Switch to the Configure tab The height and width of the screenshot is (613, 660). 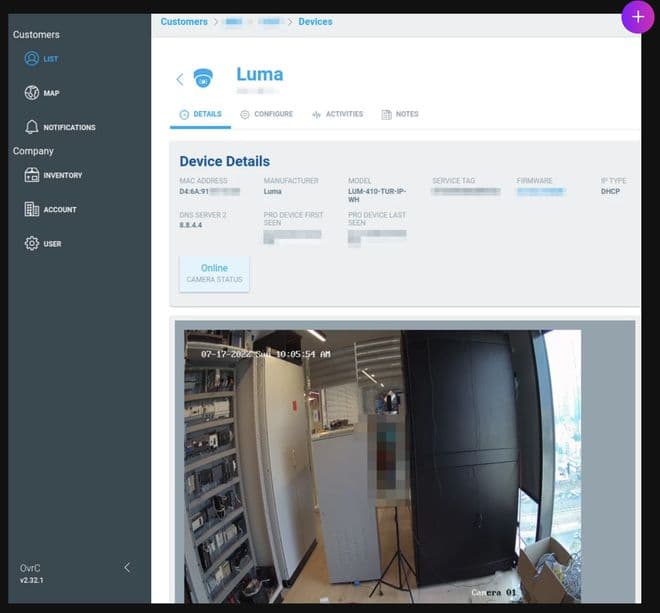[x=266, y=115]
